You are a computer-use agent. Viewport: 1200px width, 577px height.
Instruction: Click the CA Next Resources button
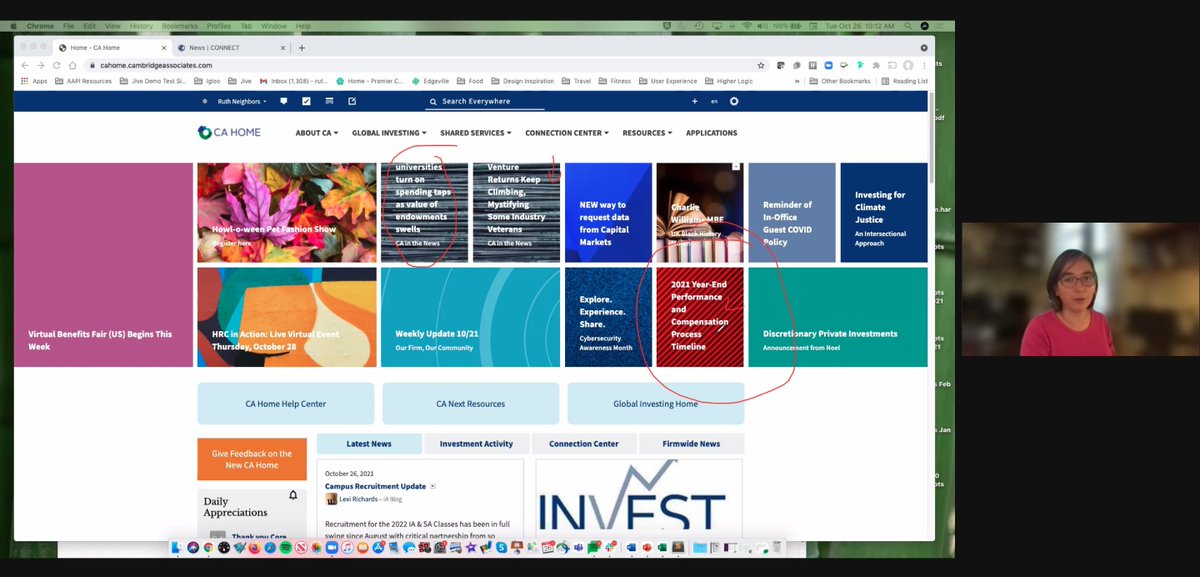click(x=470, y=404)
